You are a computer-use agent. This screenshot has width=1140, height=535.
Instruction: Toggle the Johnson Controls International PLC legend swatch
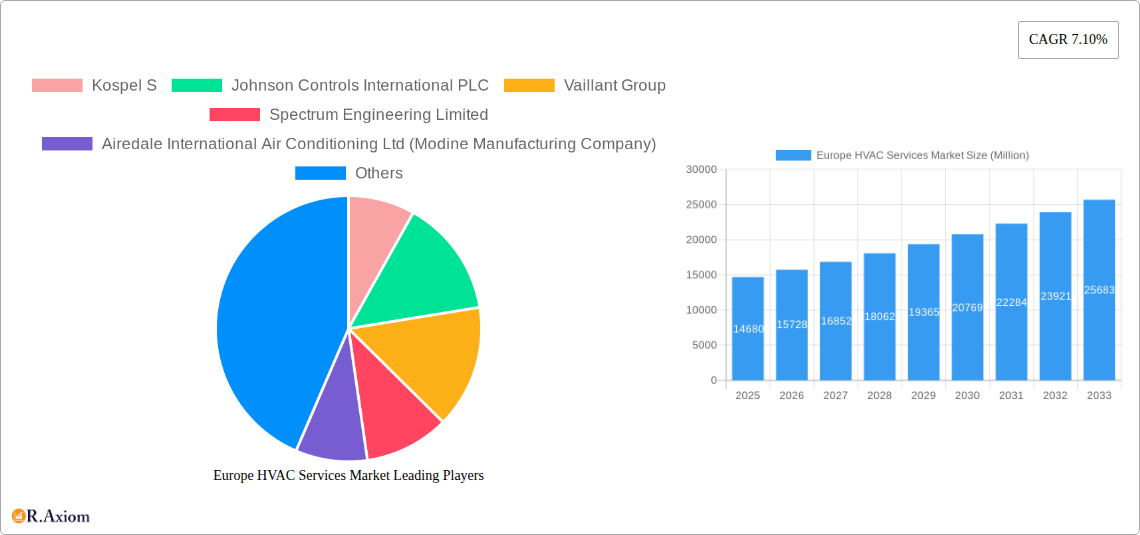coord(196,85)
